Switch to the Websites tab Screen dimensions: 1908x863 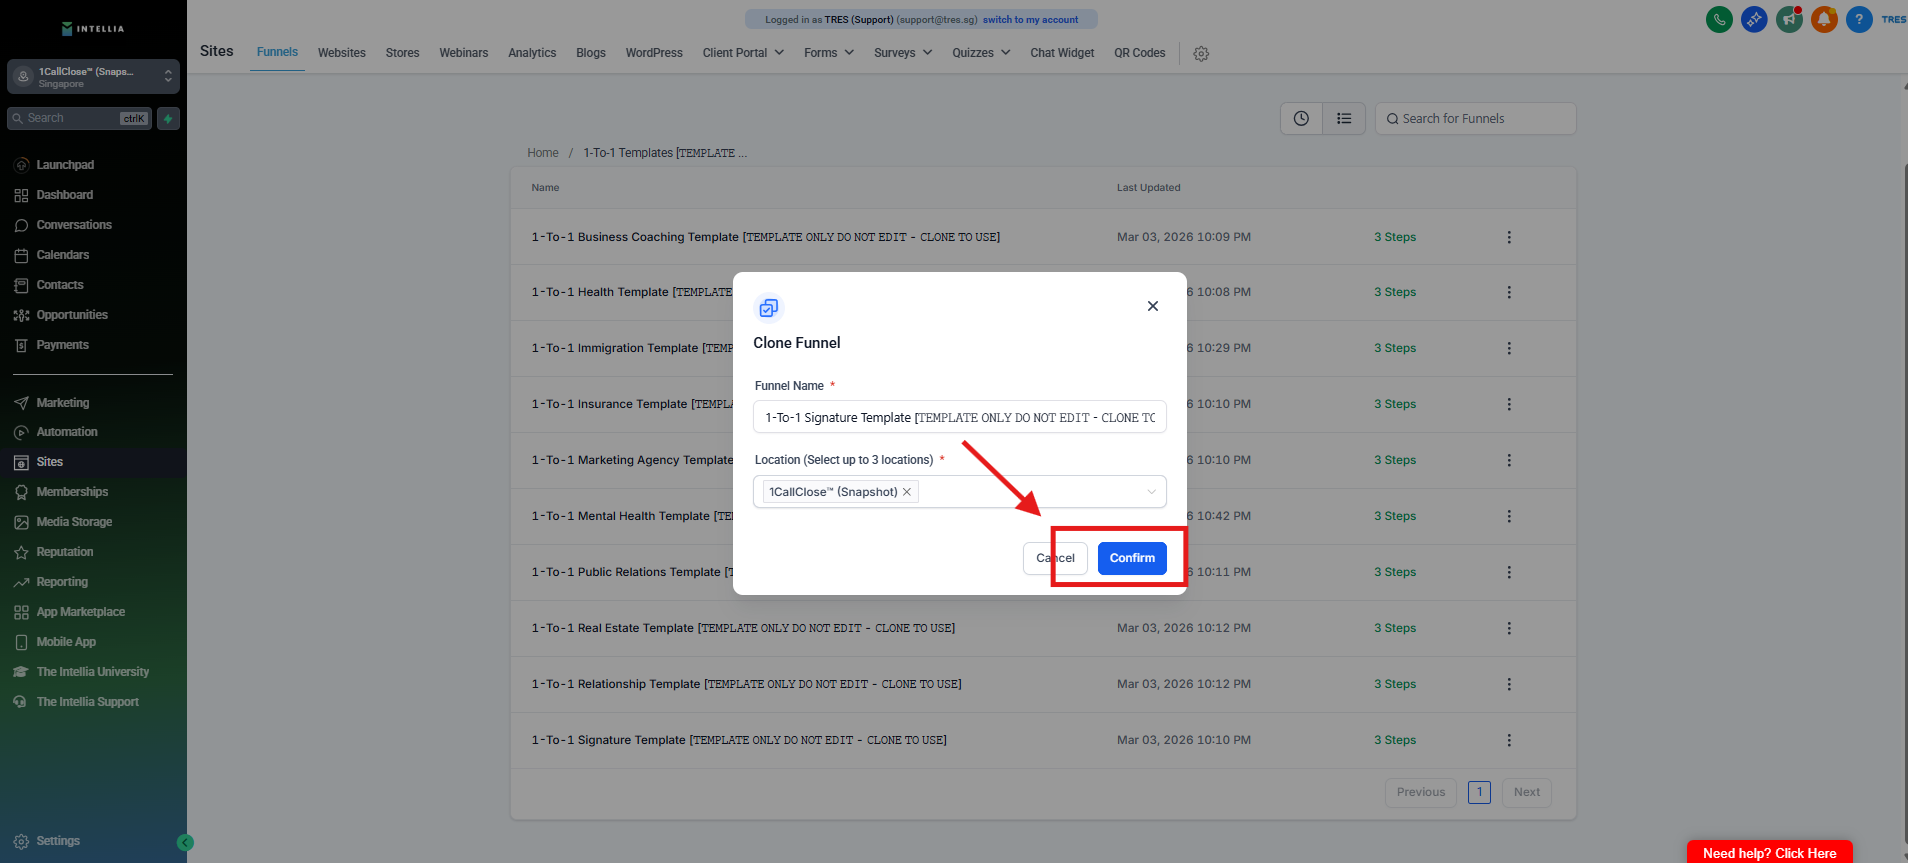tap(342, 53)
